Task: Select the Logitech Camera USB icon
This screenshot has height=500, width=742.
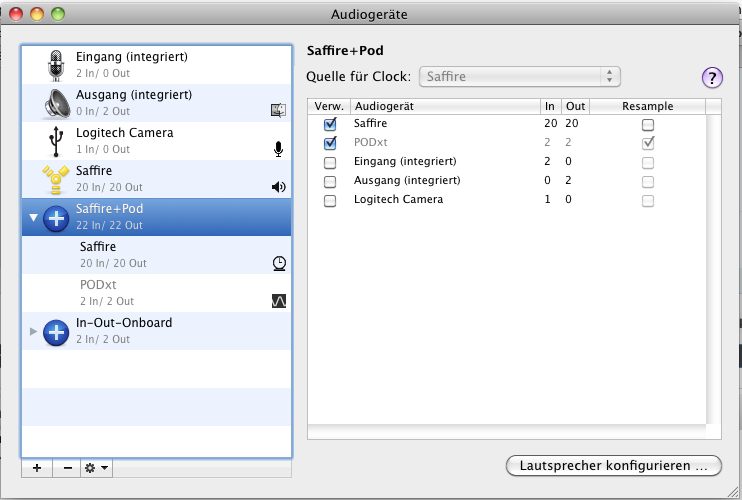Action: coord(56,141)
